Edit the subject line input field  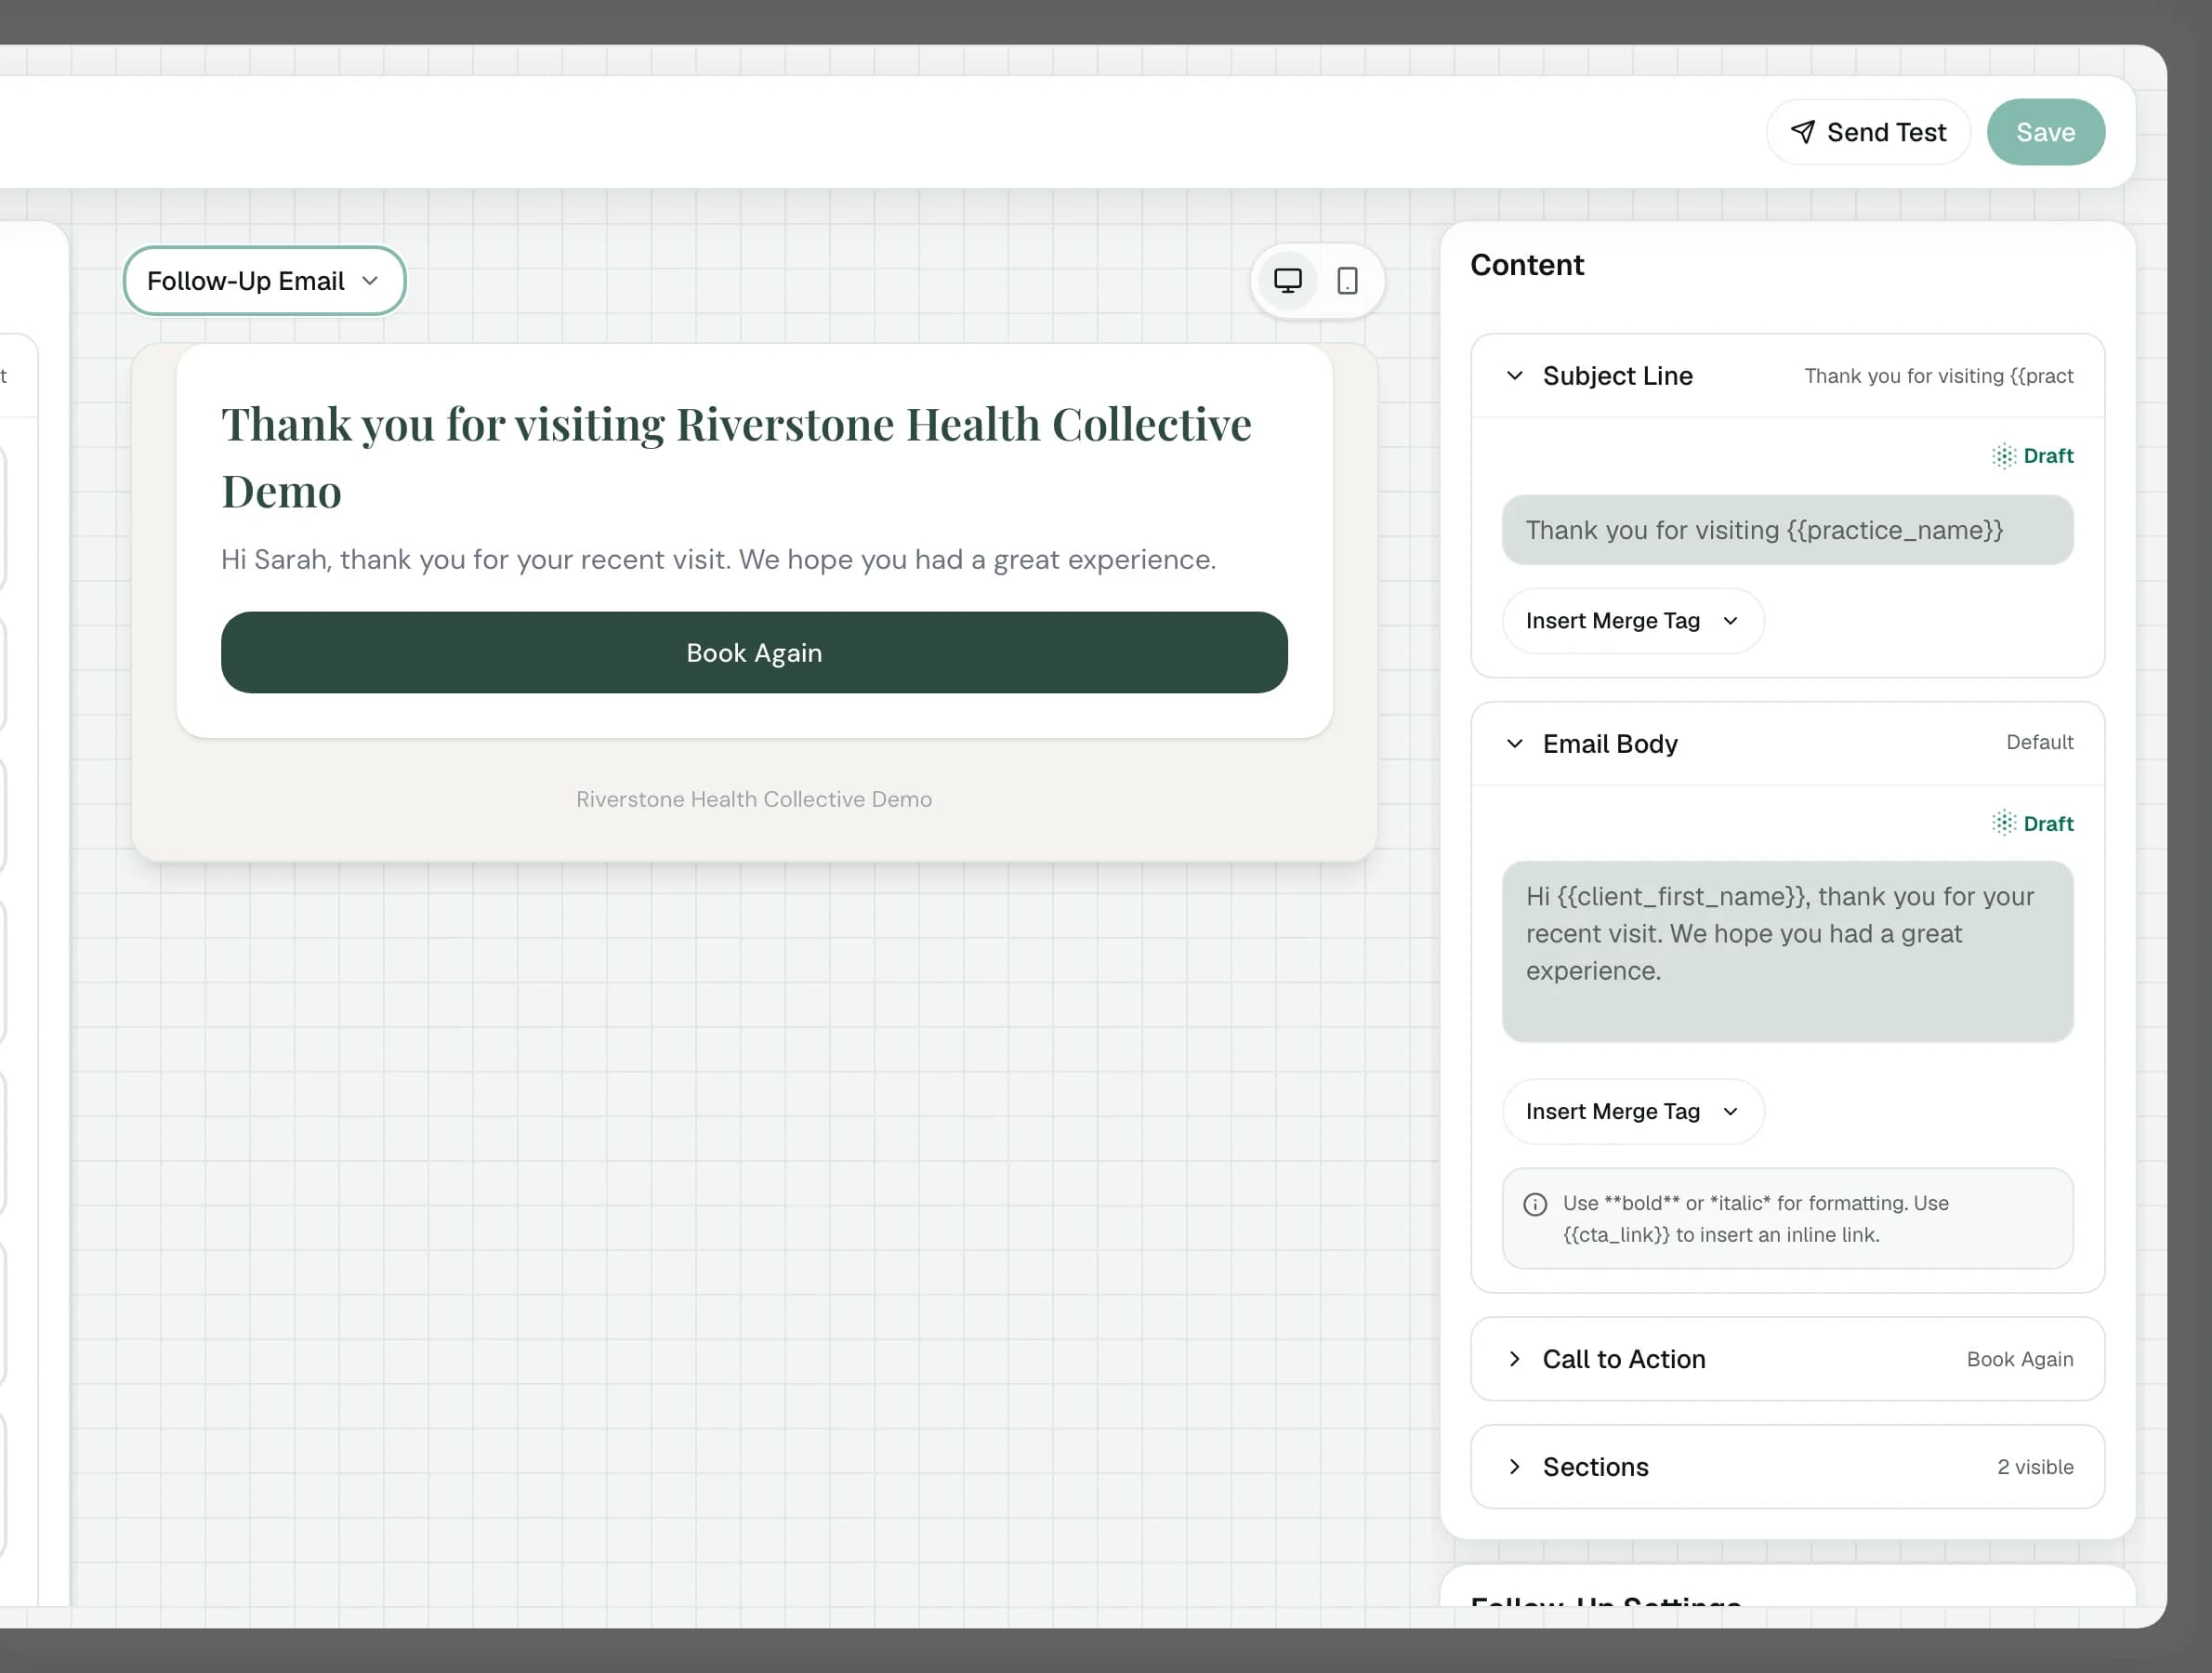[x=1787, y=530]
